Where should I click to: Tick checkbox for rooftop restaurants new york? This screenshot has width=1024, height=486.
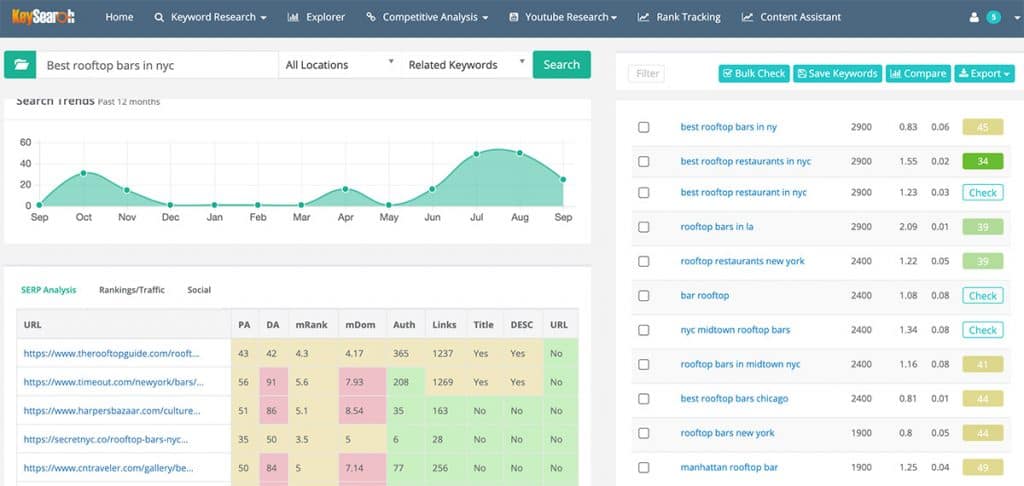coord(644,261)
